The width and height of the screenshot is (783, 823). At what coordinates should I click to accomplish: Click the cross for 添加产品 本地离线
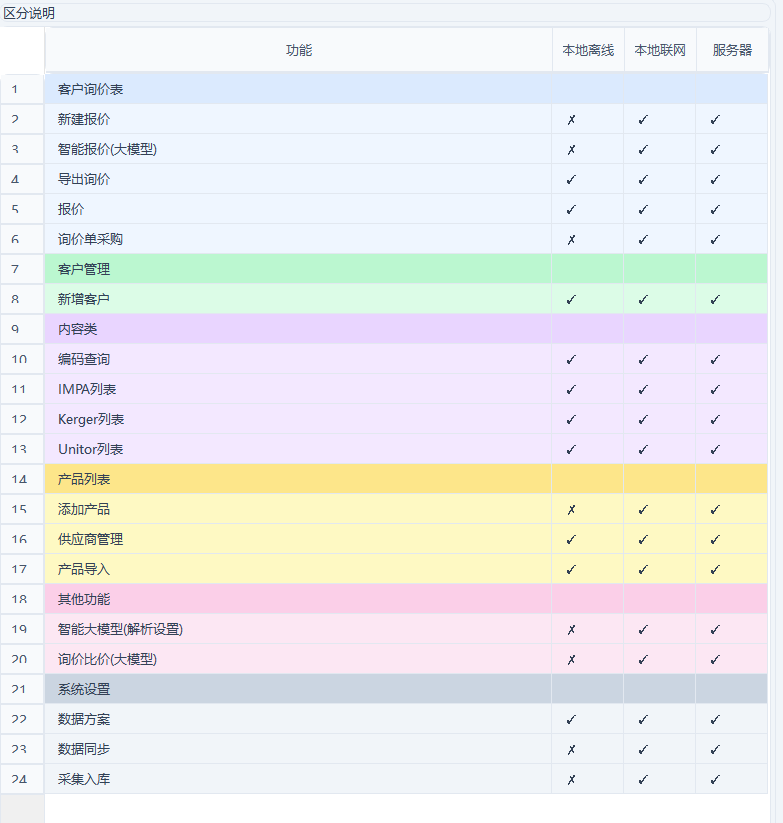(x=572, y=510)
